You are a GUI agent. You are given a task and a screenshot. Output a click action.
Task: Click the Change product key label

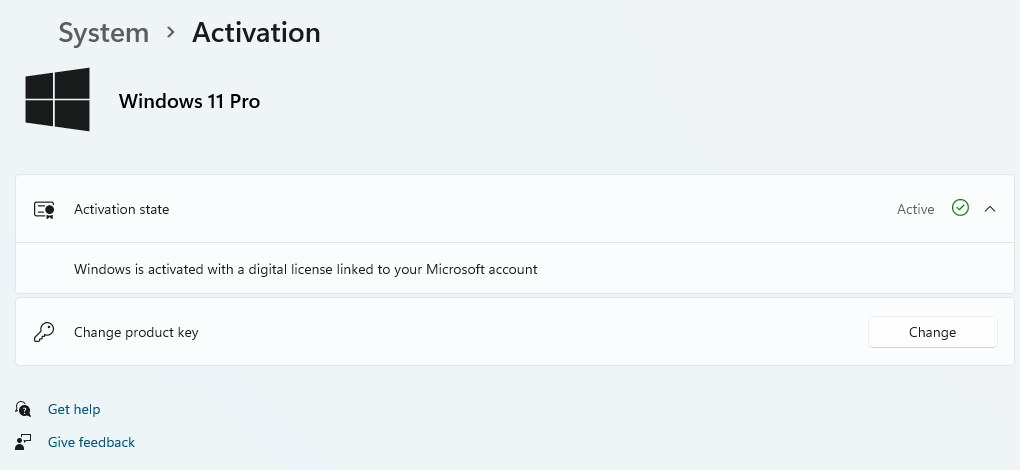(x=136, y=332)
